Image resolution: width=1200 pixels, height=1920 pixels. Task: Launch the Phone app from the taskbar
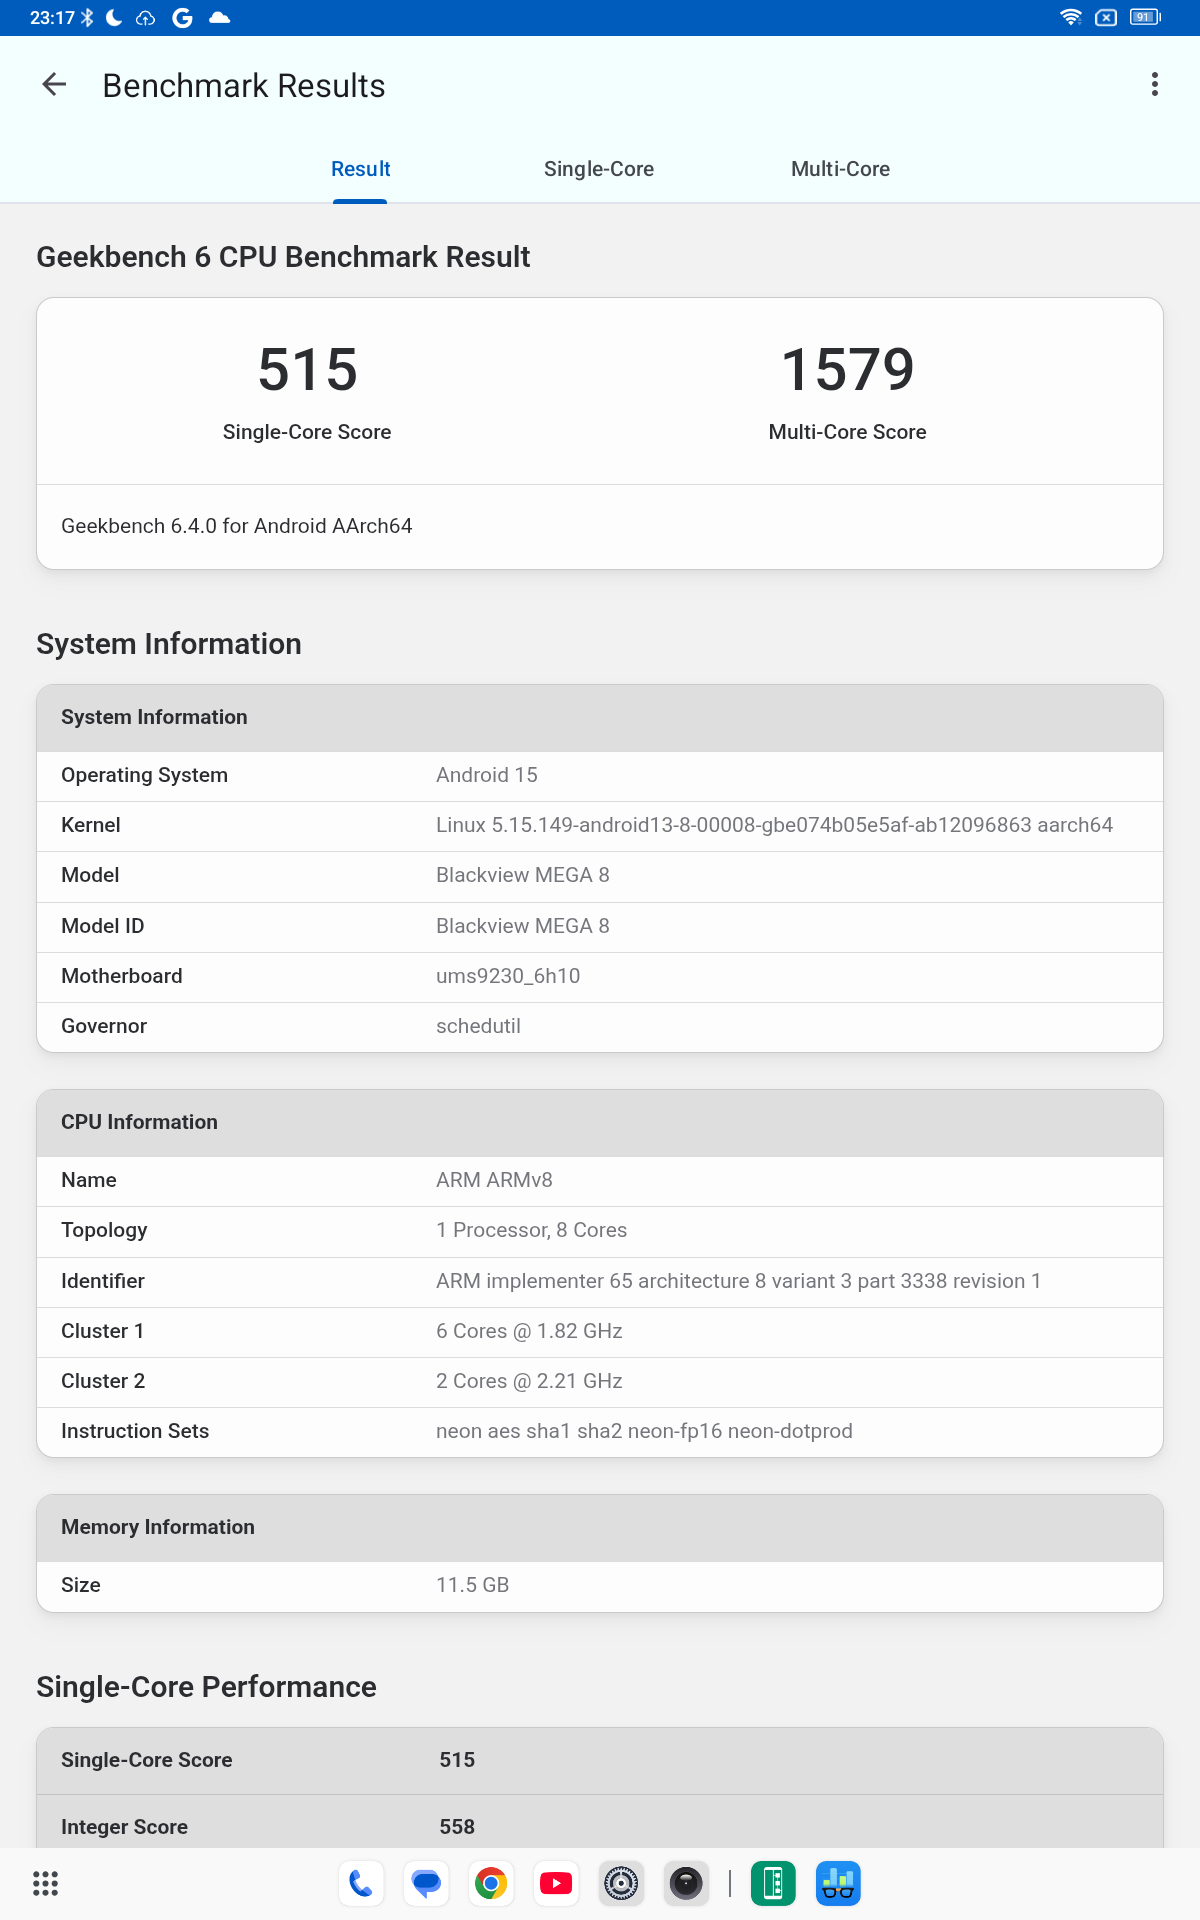(x=361, y=1884)
